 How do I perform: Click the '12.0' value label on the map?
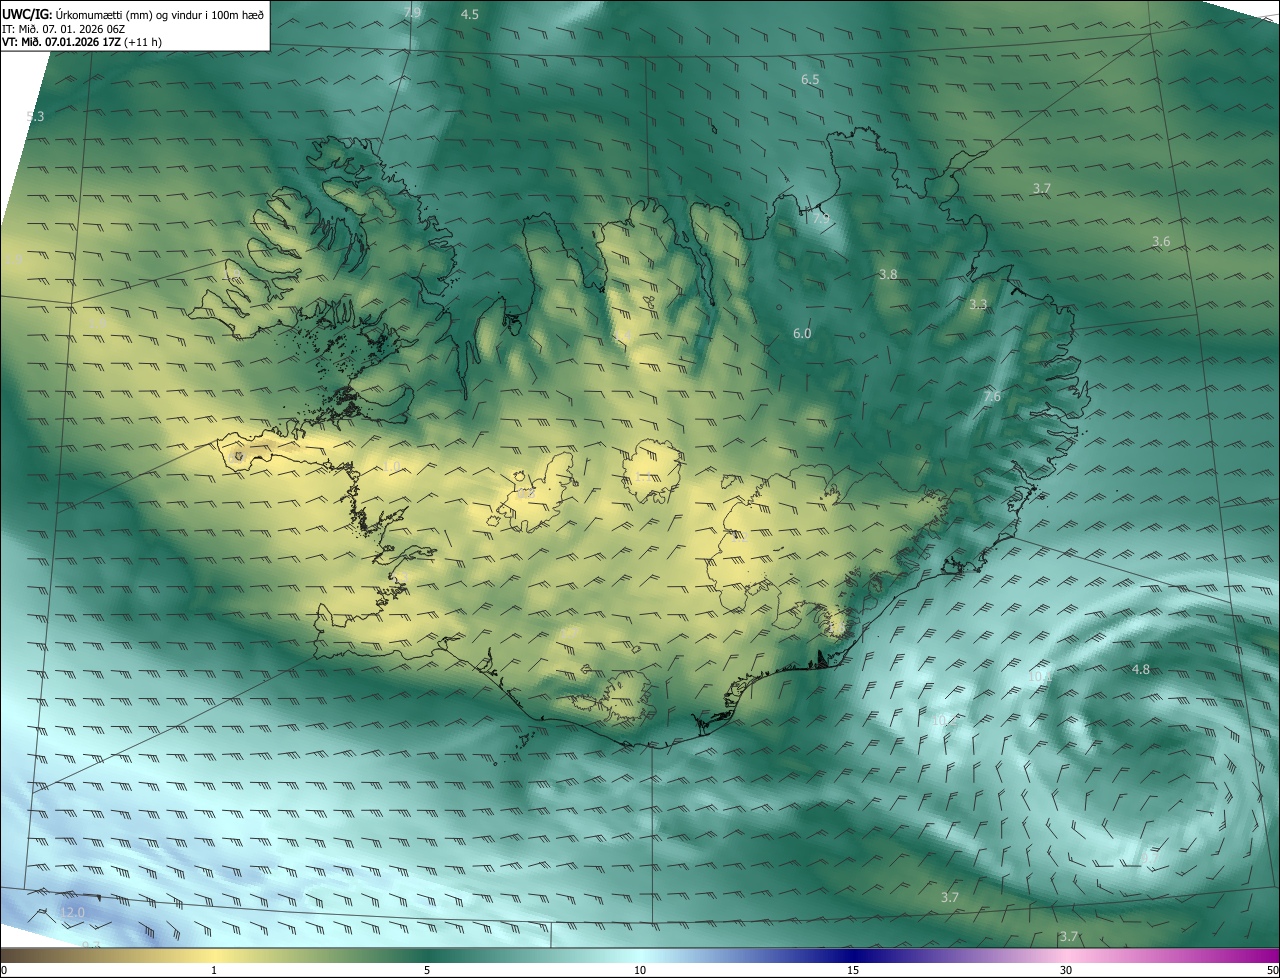[x=72, y=912]
